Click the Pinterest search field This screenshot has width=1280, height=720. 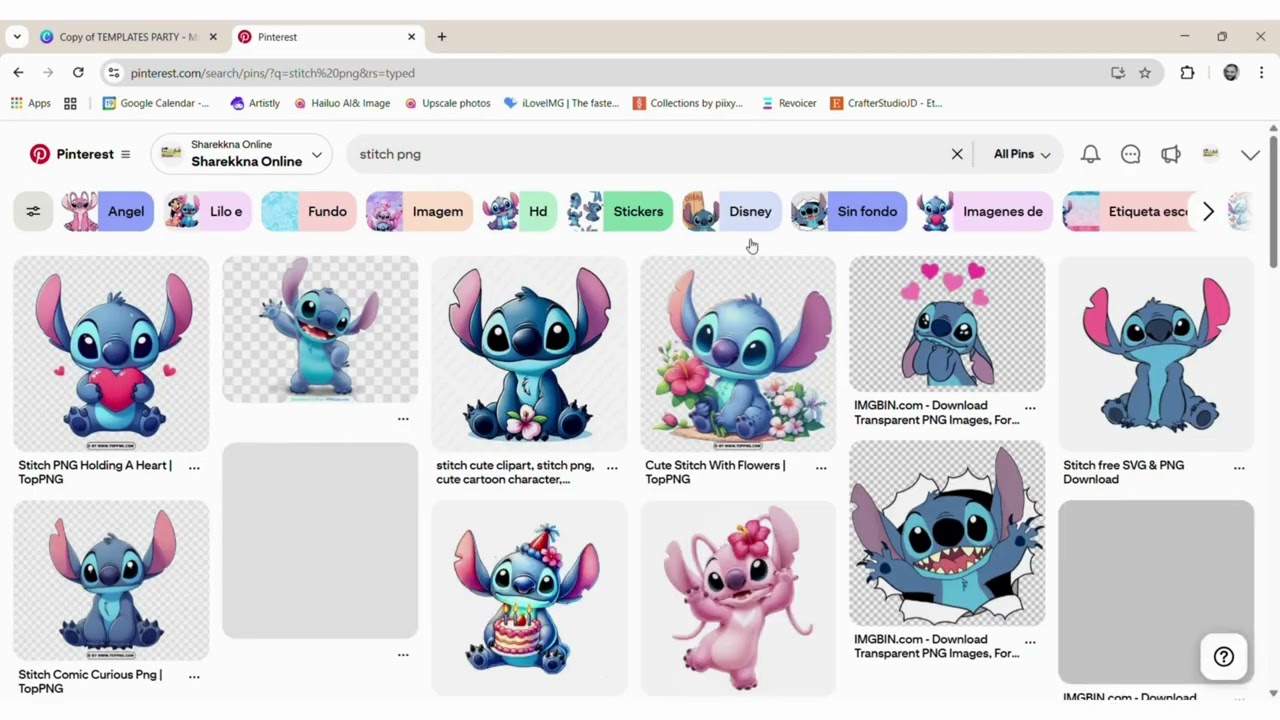[x=650, y=154]
